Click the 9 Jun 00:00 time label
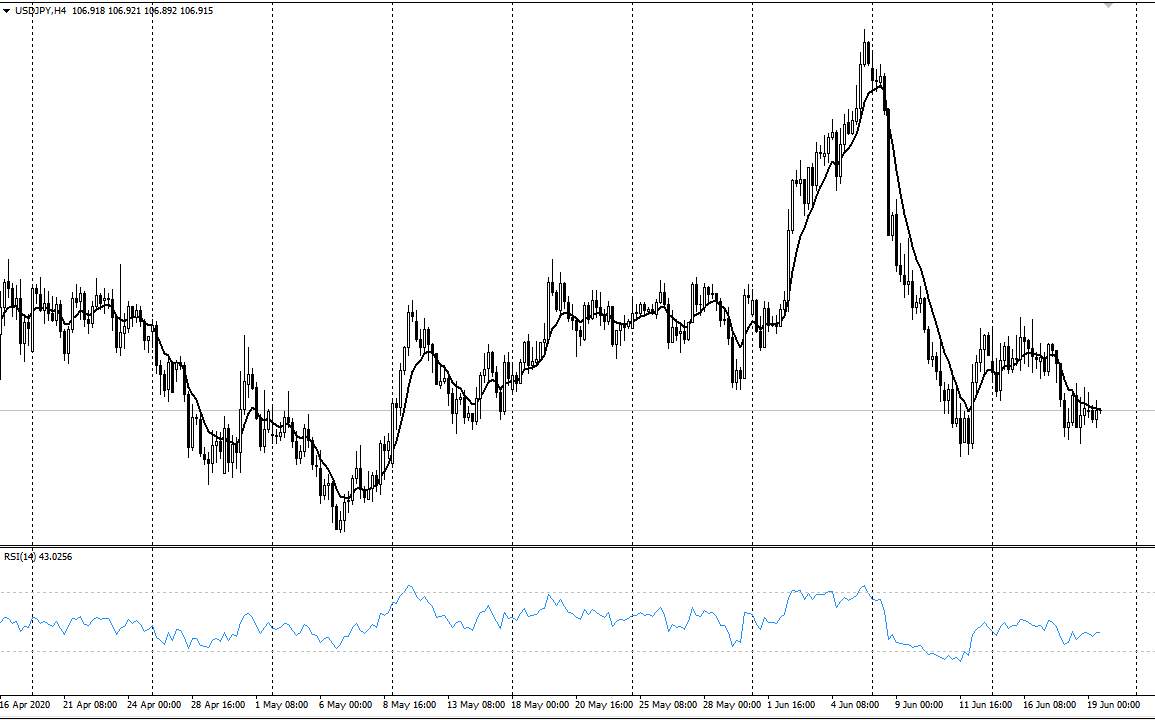The image size is (1155, 720). [x=919, y=705]
